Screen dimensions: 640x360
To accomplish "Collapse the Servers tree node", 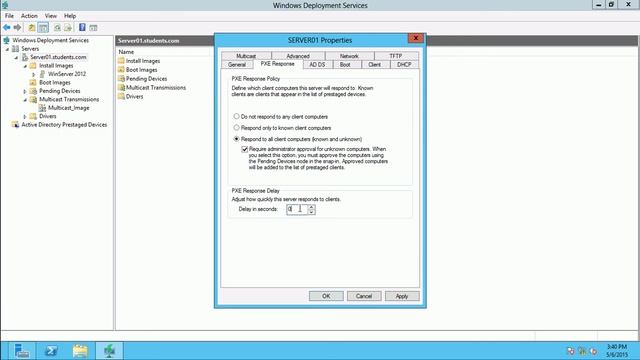I will click(x=7, y=49).
